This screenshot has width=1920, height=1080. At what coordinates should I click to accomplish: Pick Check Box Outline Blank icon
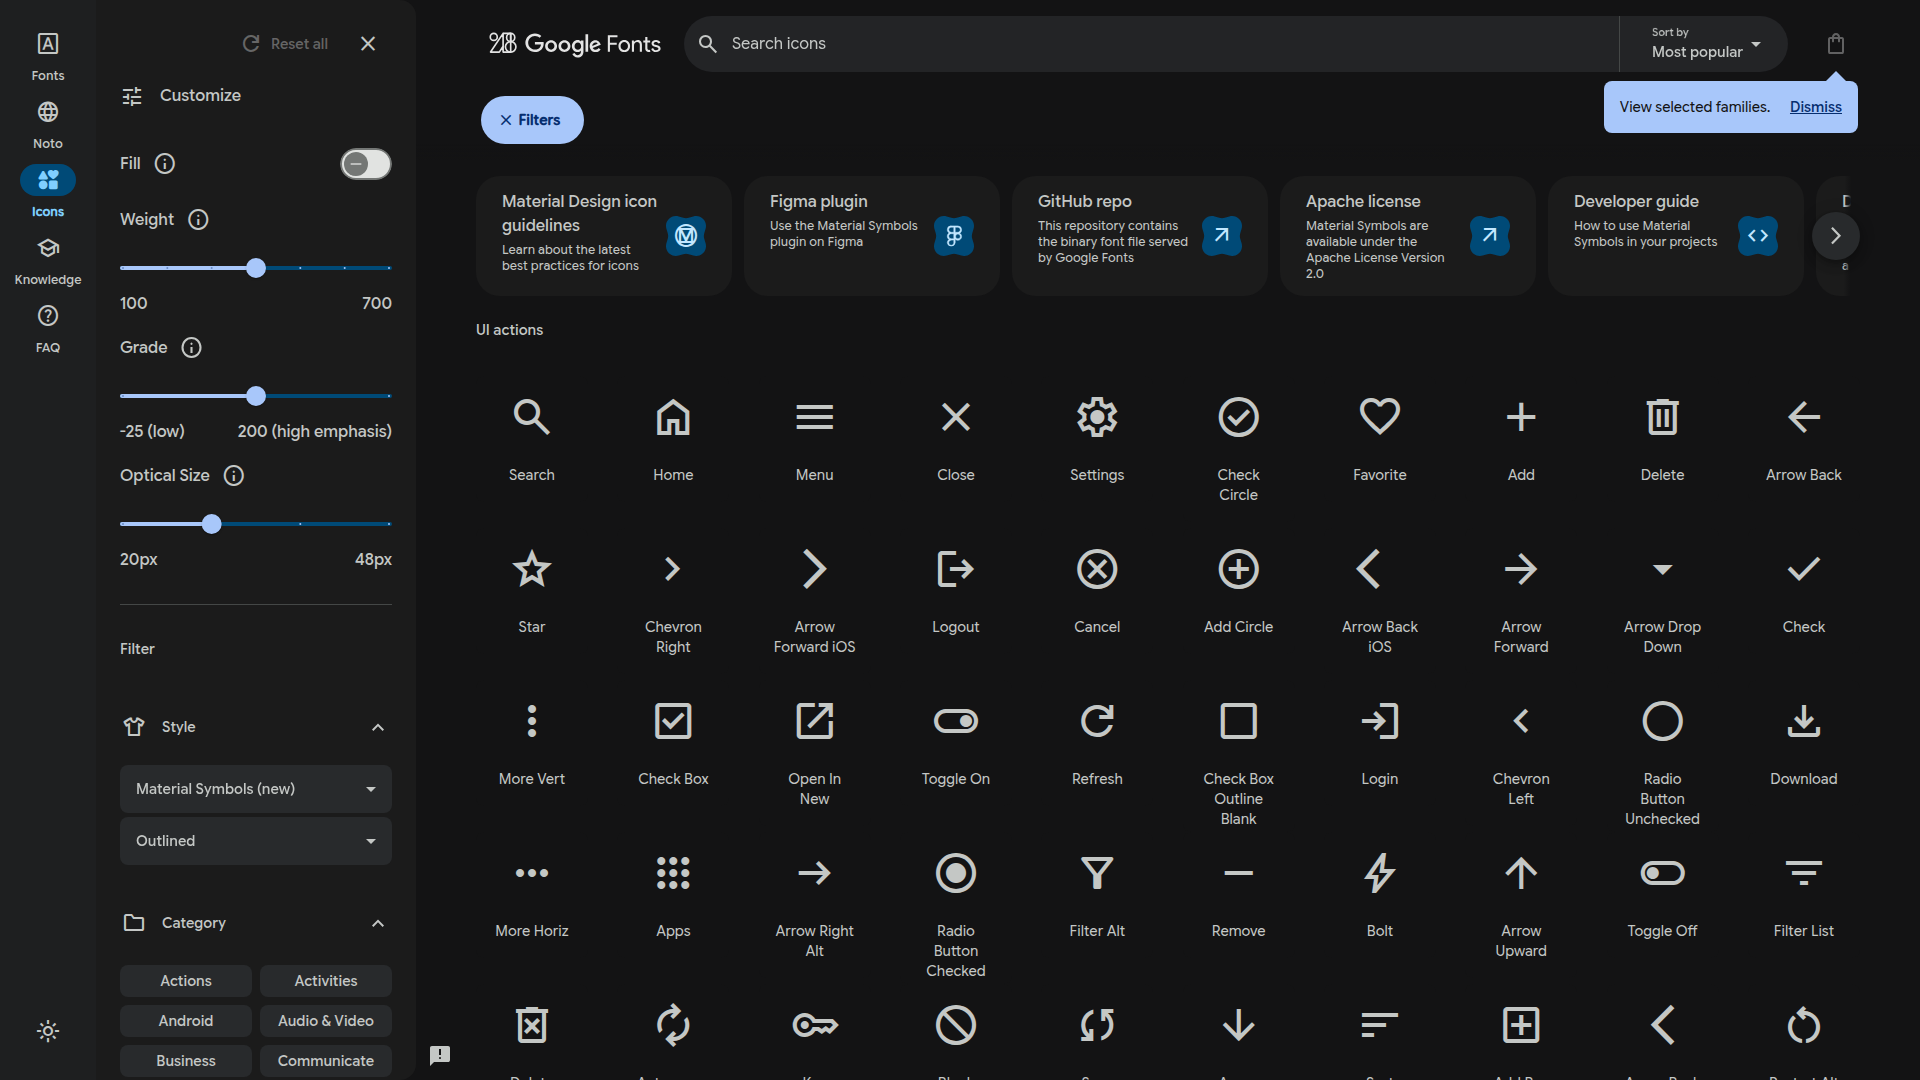1238,721
